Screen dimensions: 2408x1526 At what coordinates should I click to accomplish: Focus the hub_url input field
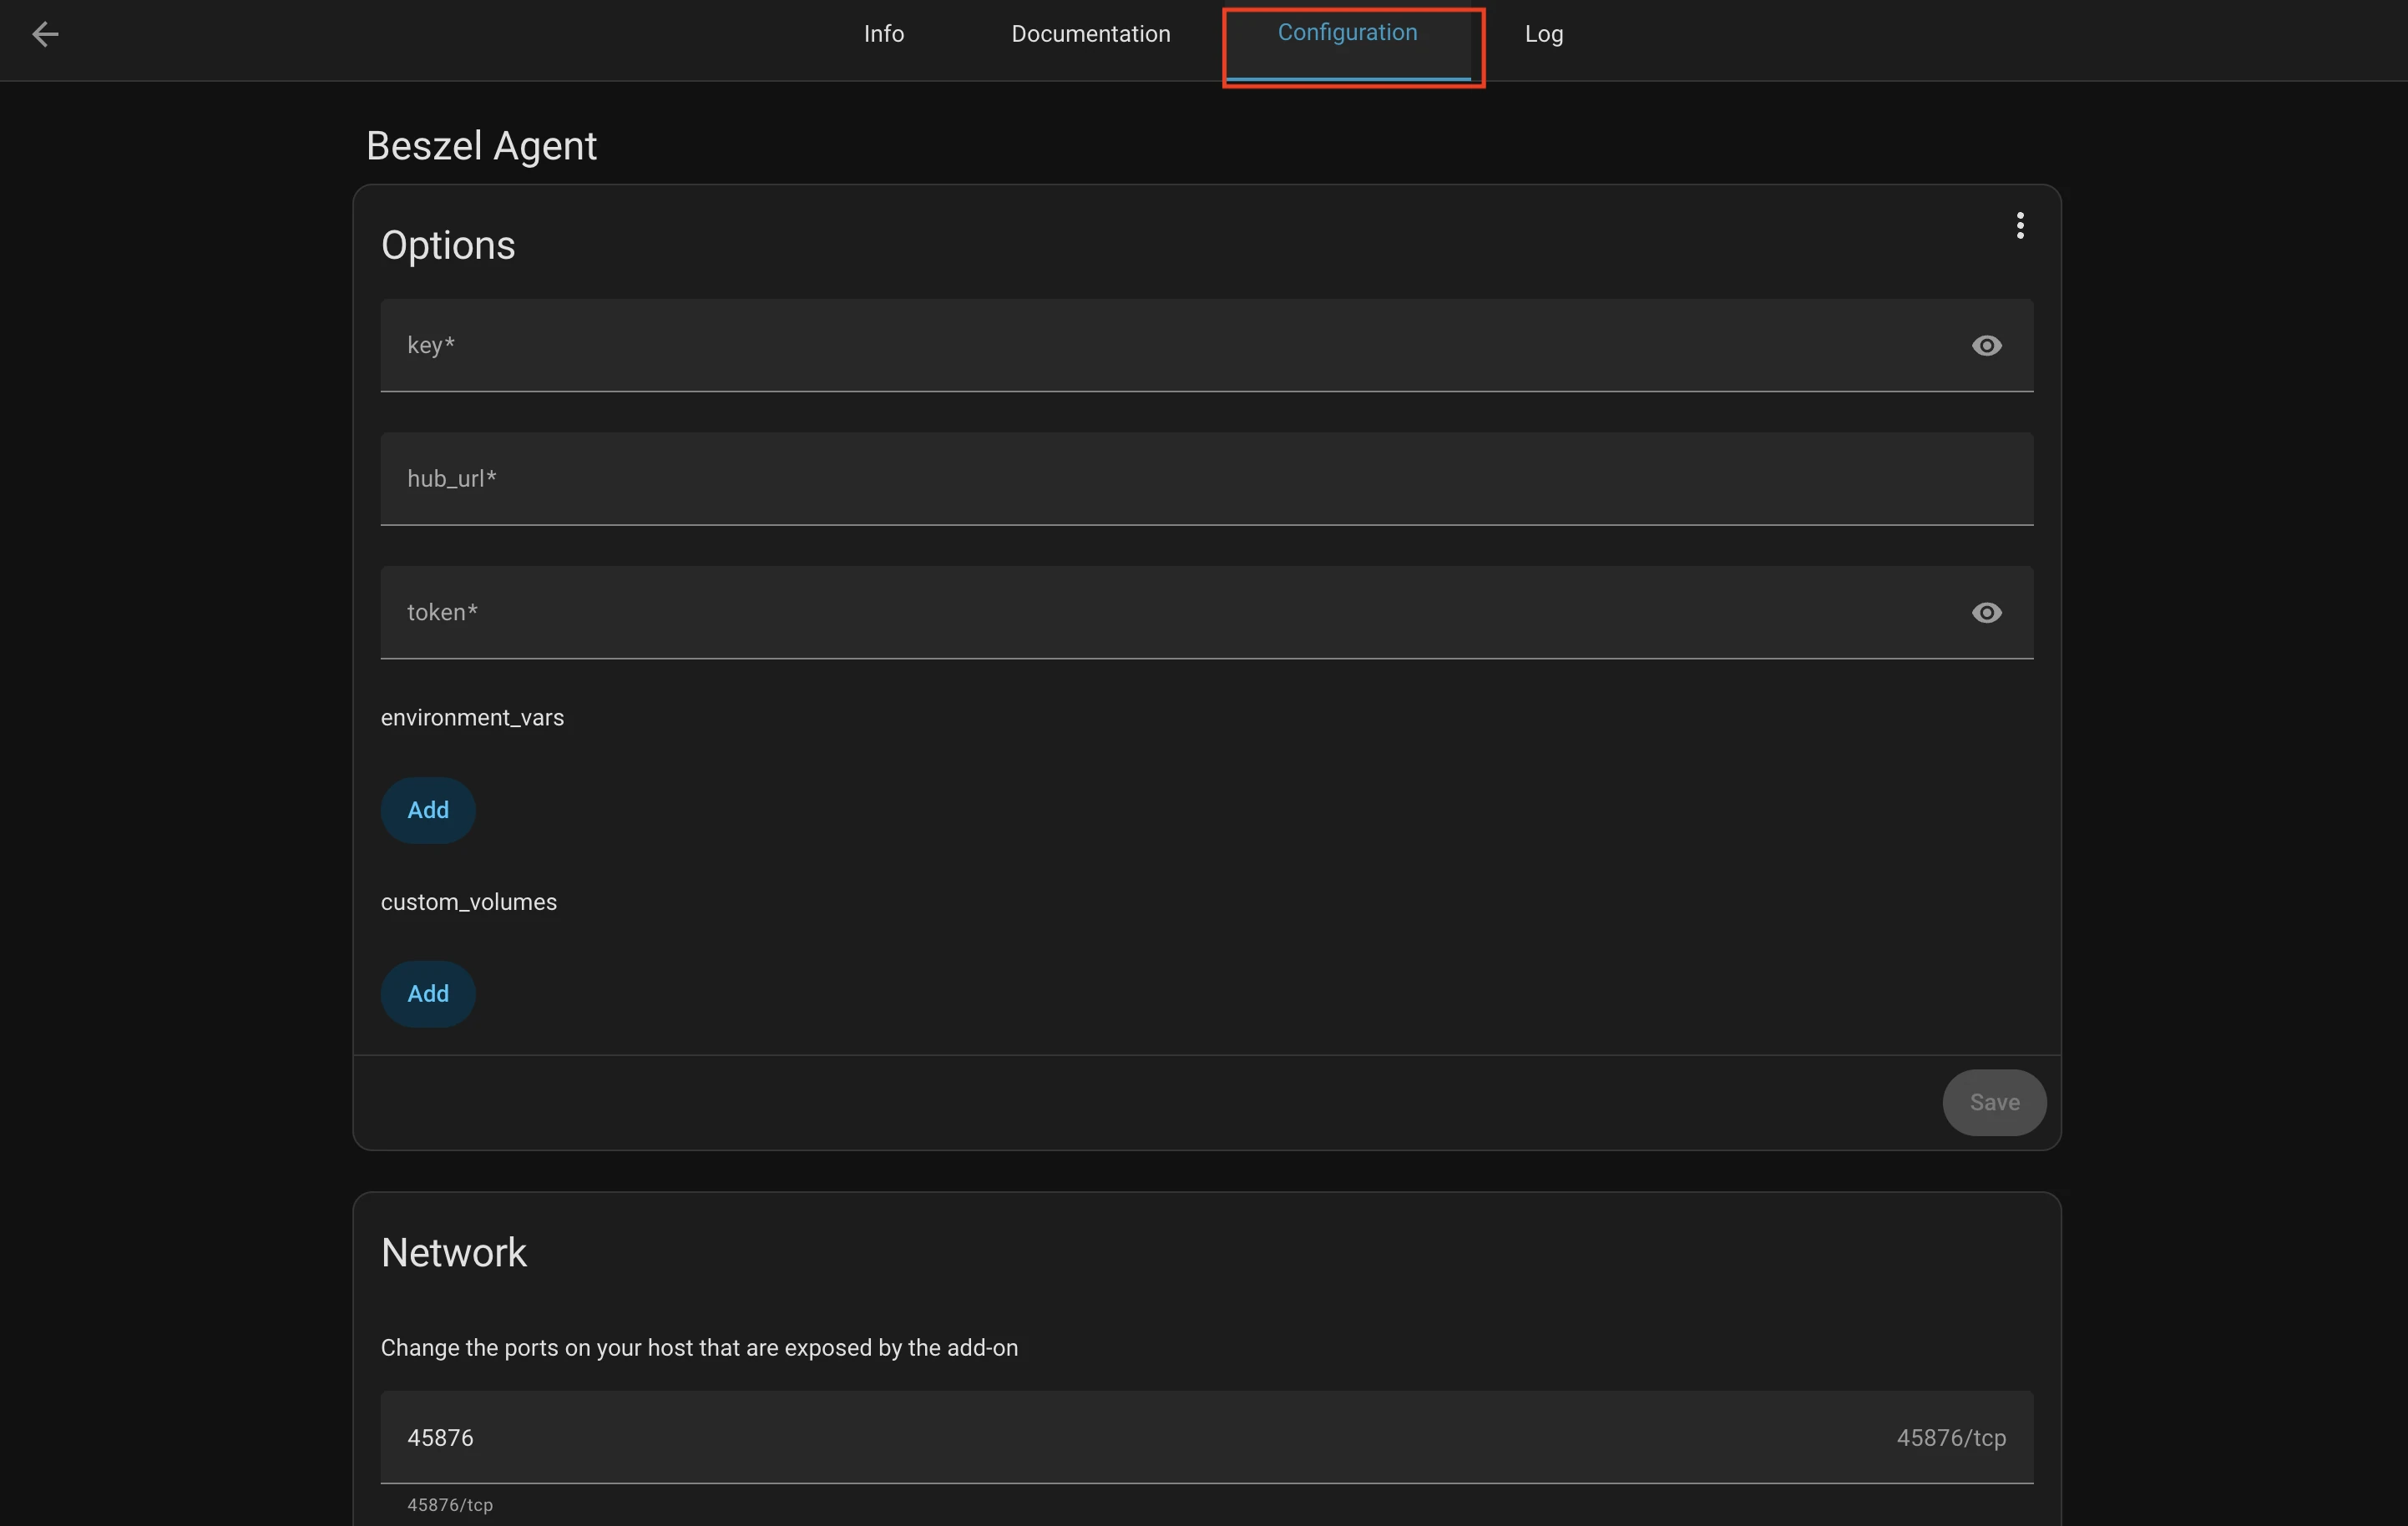tap(1207, 479)
